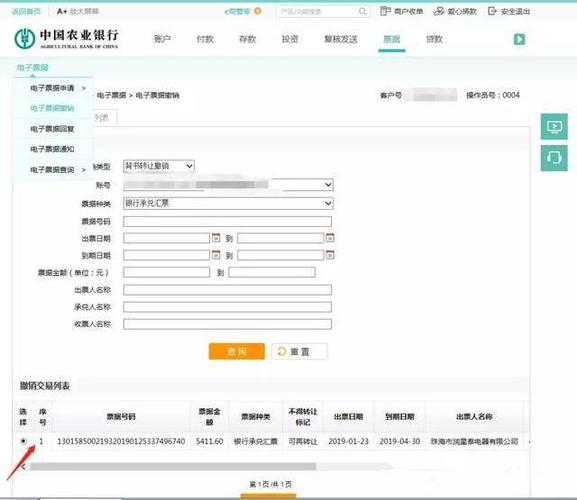Click the green video demo side icon

(x=554, y=127)
